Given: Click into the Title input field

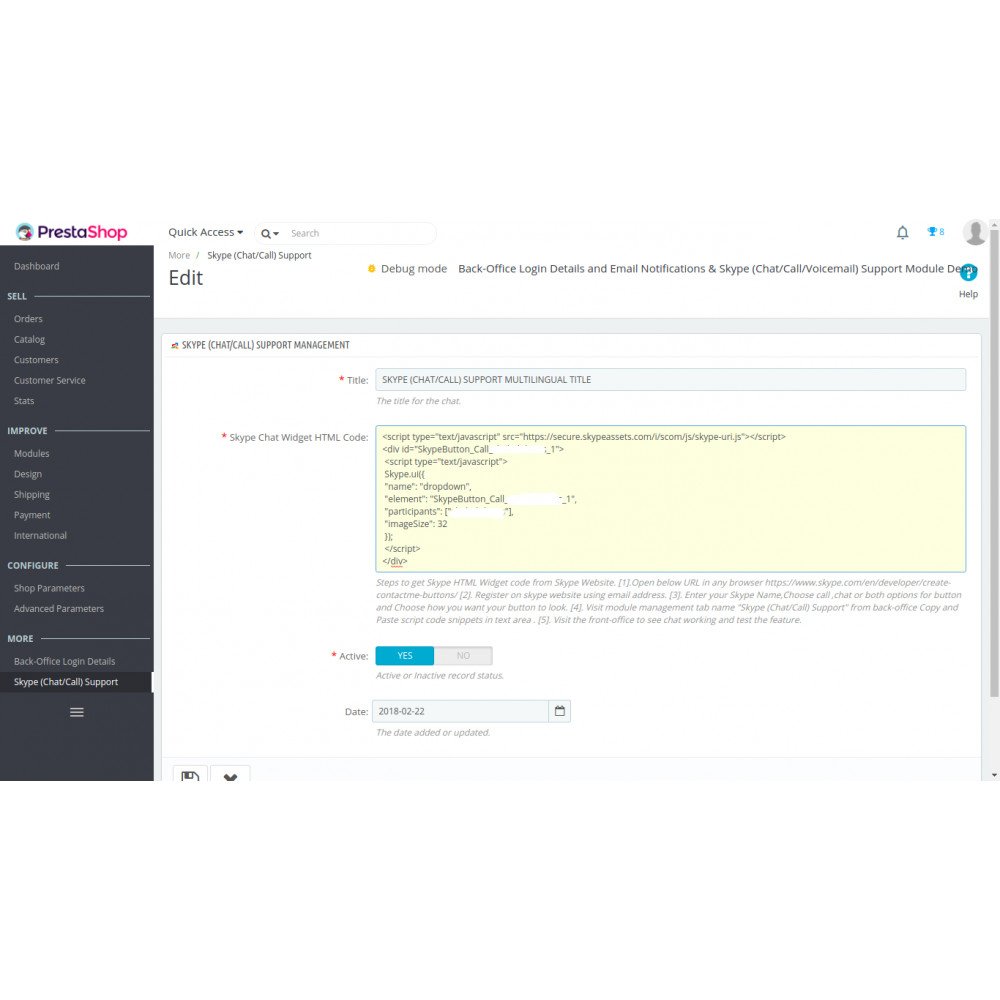Looking at the screenshot, I should [x=670, y=379].
